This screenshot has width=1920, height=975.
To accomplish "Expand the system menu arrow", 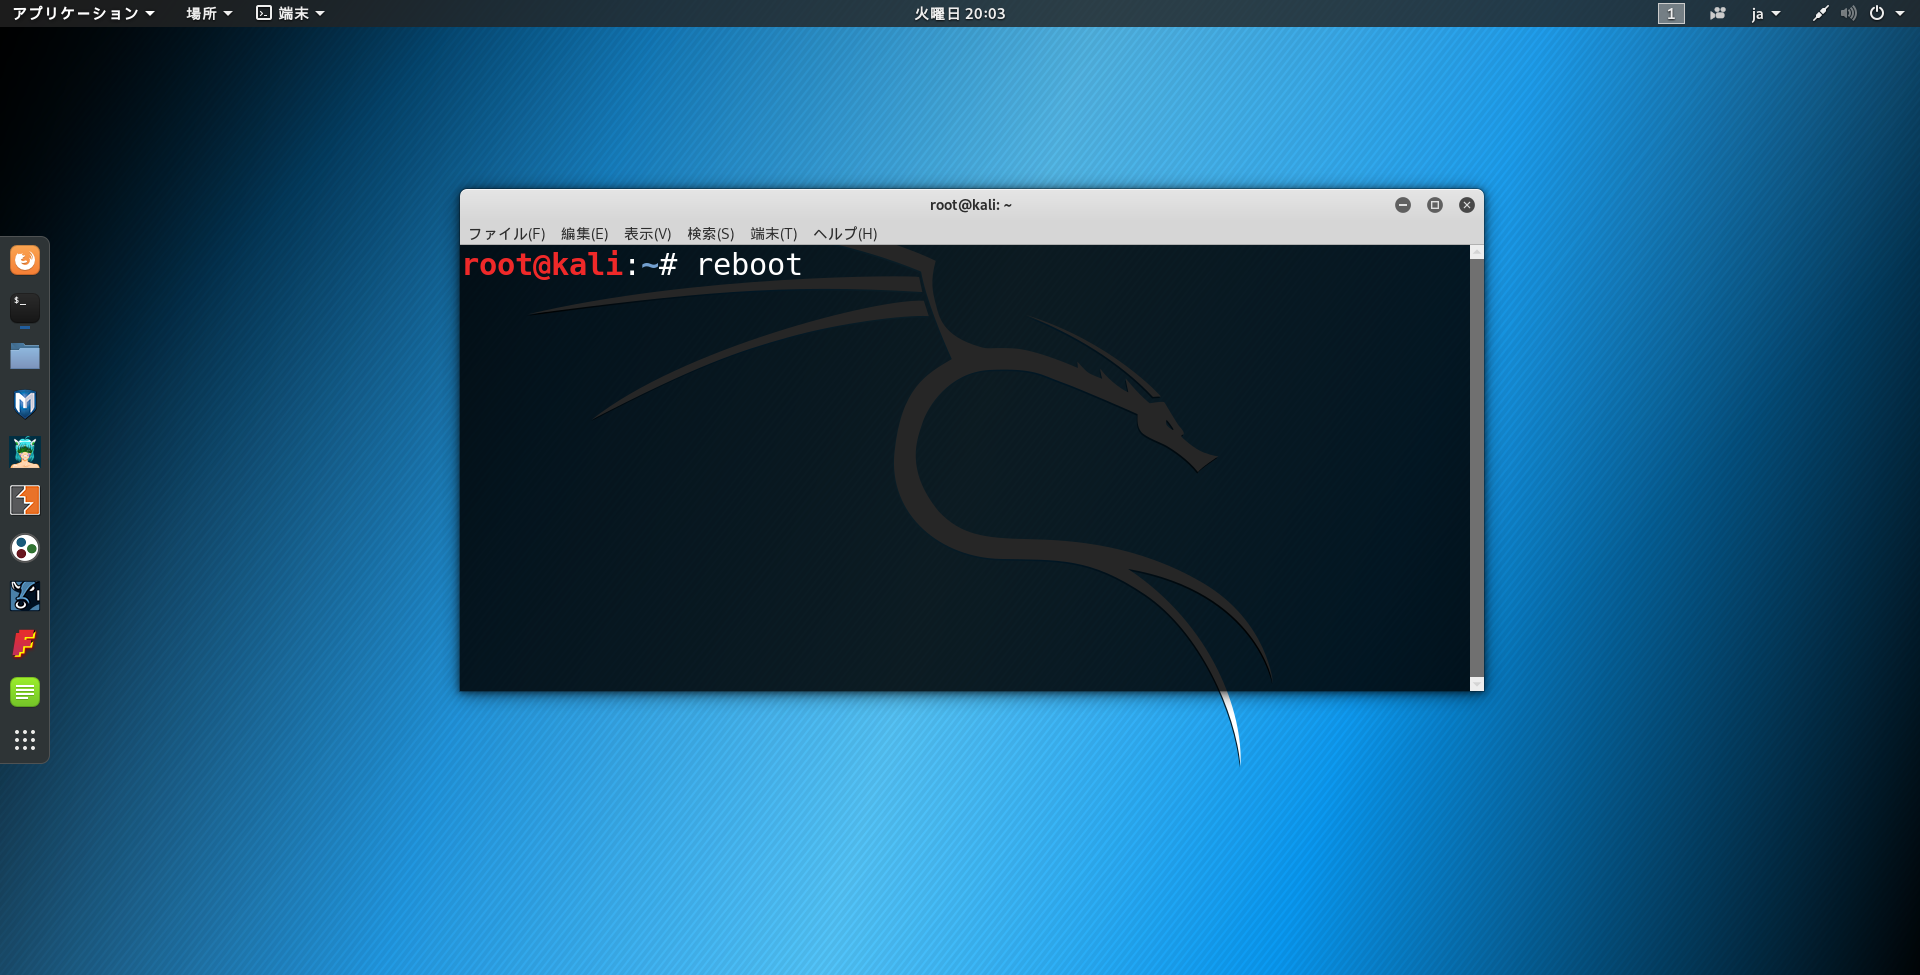I will pyautogui.click(x=1900, y=13).
